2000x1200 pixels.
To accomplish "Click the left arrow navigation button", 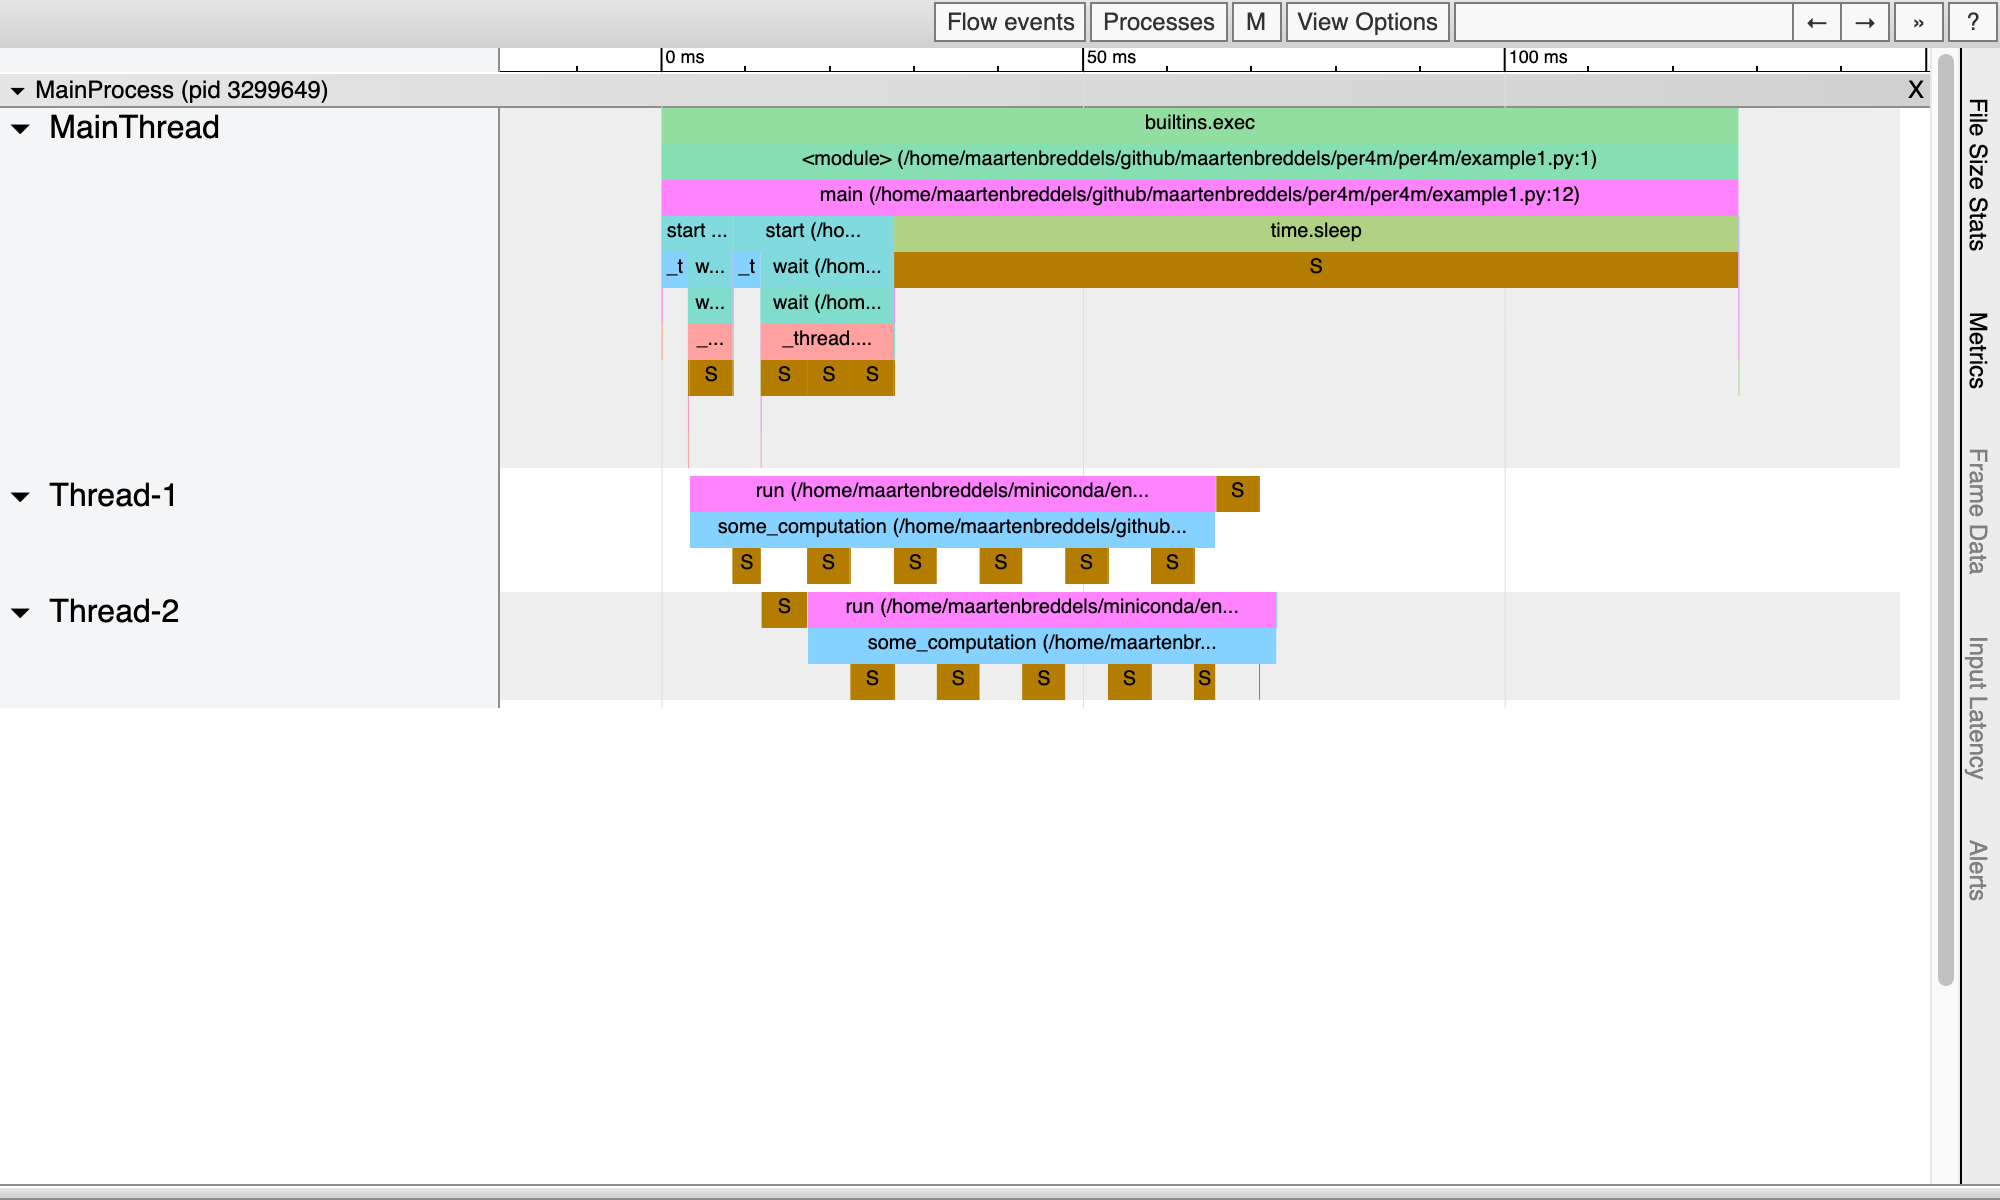I will tap(1817, 22).
